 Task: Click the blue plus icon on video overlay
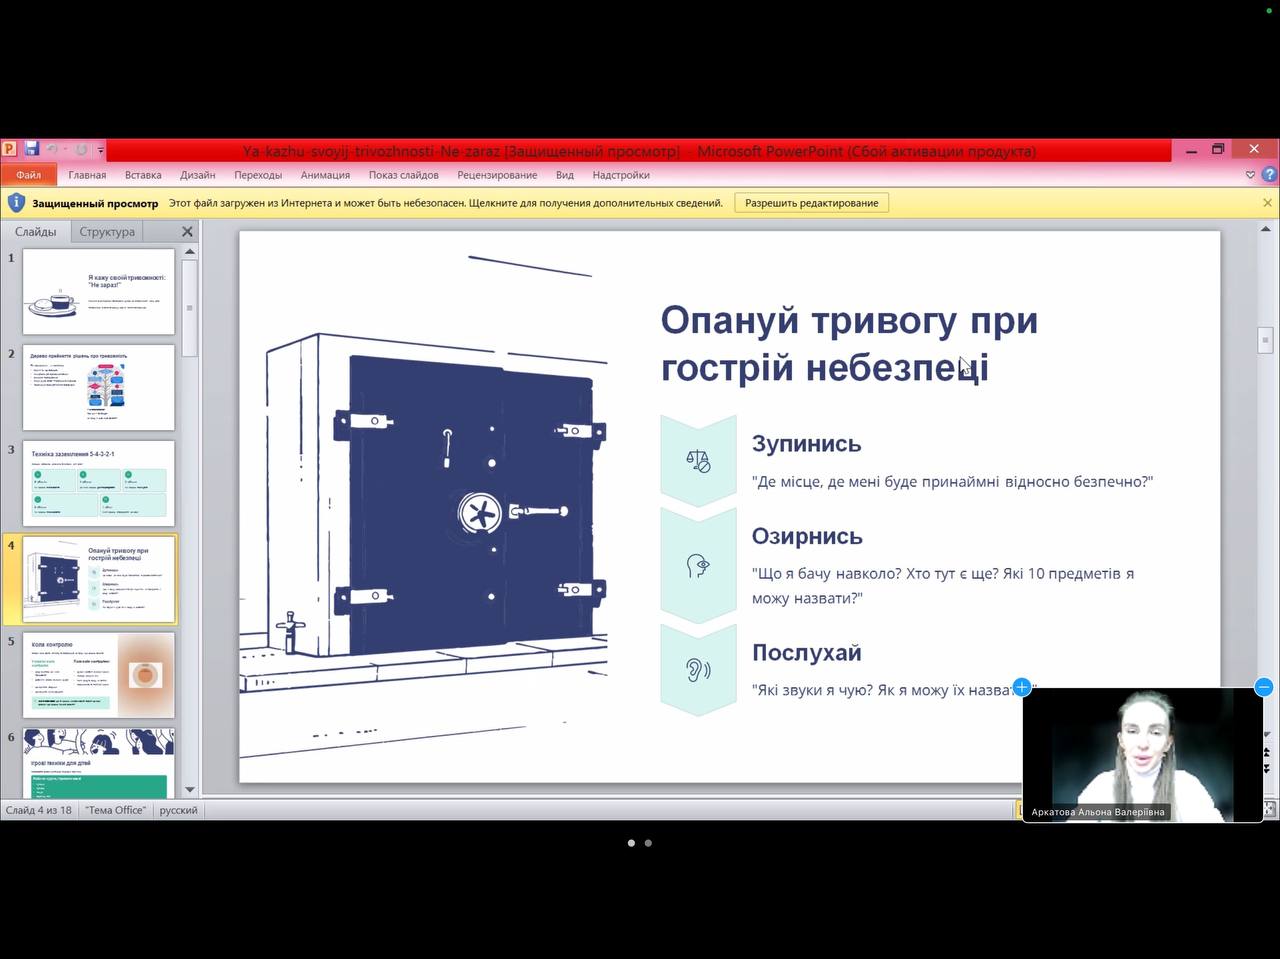pyautogui.click(x=1021, y=687)
